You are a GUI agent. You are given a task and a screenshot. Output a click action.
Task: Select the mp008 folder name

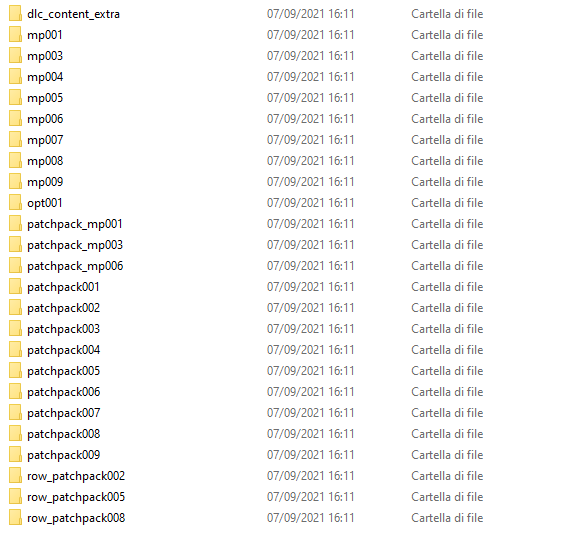45,161
